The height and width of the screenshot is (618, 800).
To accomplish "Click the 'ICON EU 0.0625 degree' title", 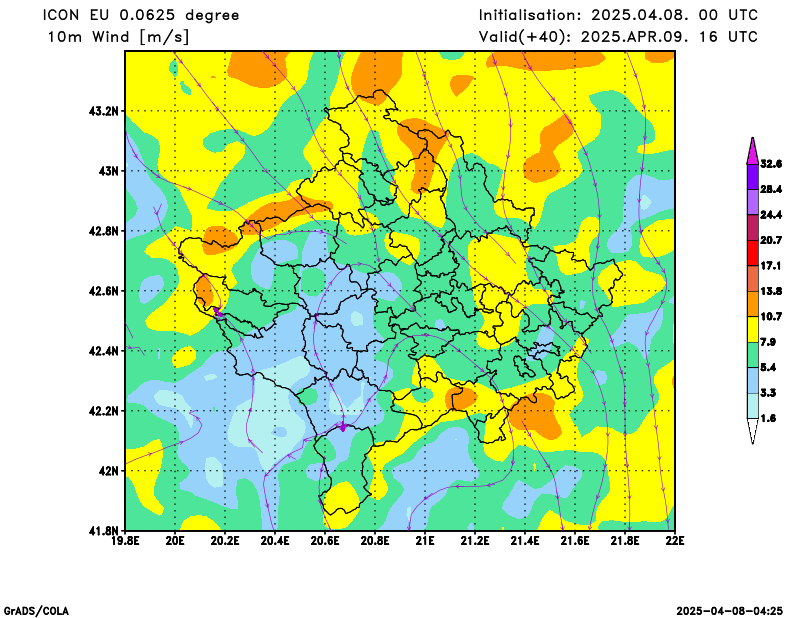I will click(x=141, y=15).
